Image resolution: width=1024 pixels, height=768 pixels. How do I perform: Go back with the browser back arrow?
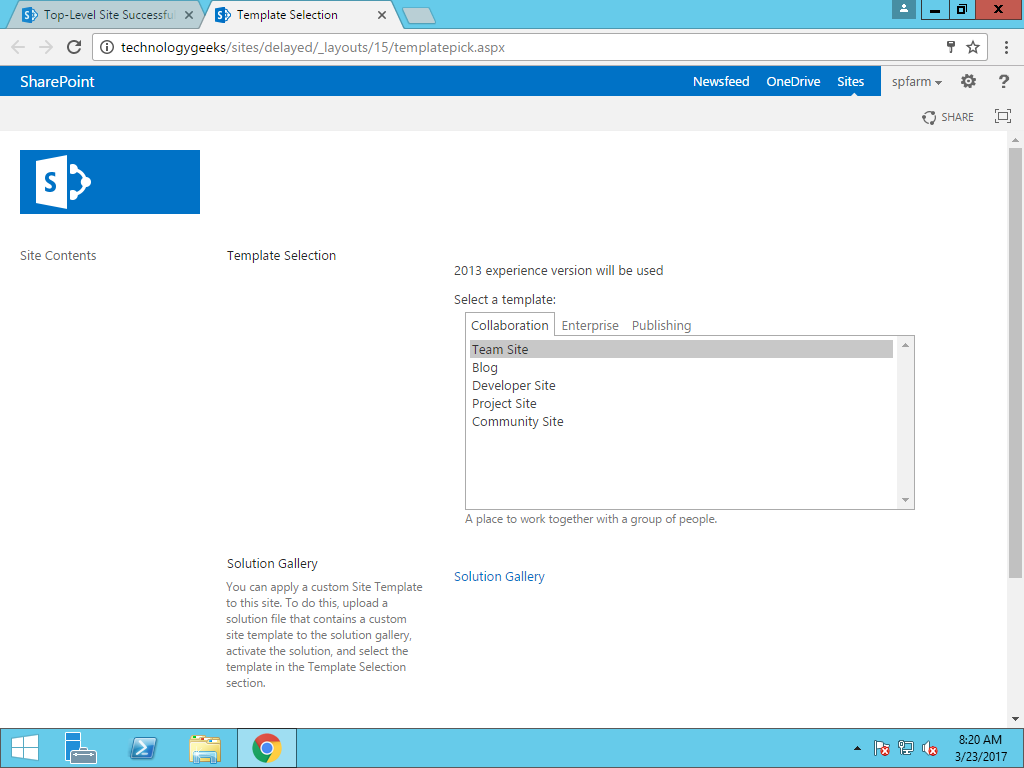point(18,47)
